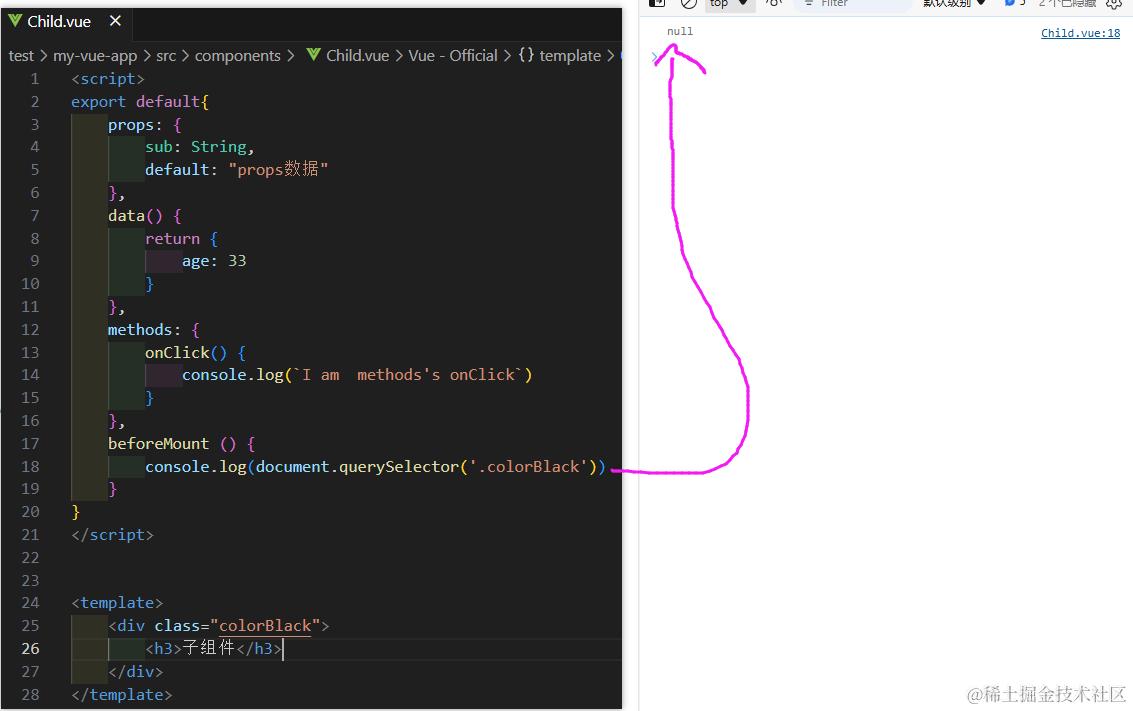The image size is (1133, 711).
Task: Open the 'Child.vue' breadcrumb file entry
Action: (357, 56)
